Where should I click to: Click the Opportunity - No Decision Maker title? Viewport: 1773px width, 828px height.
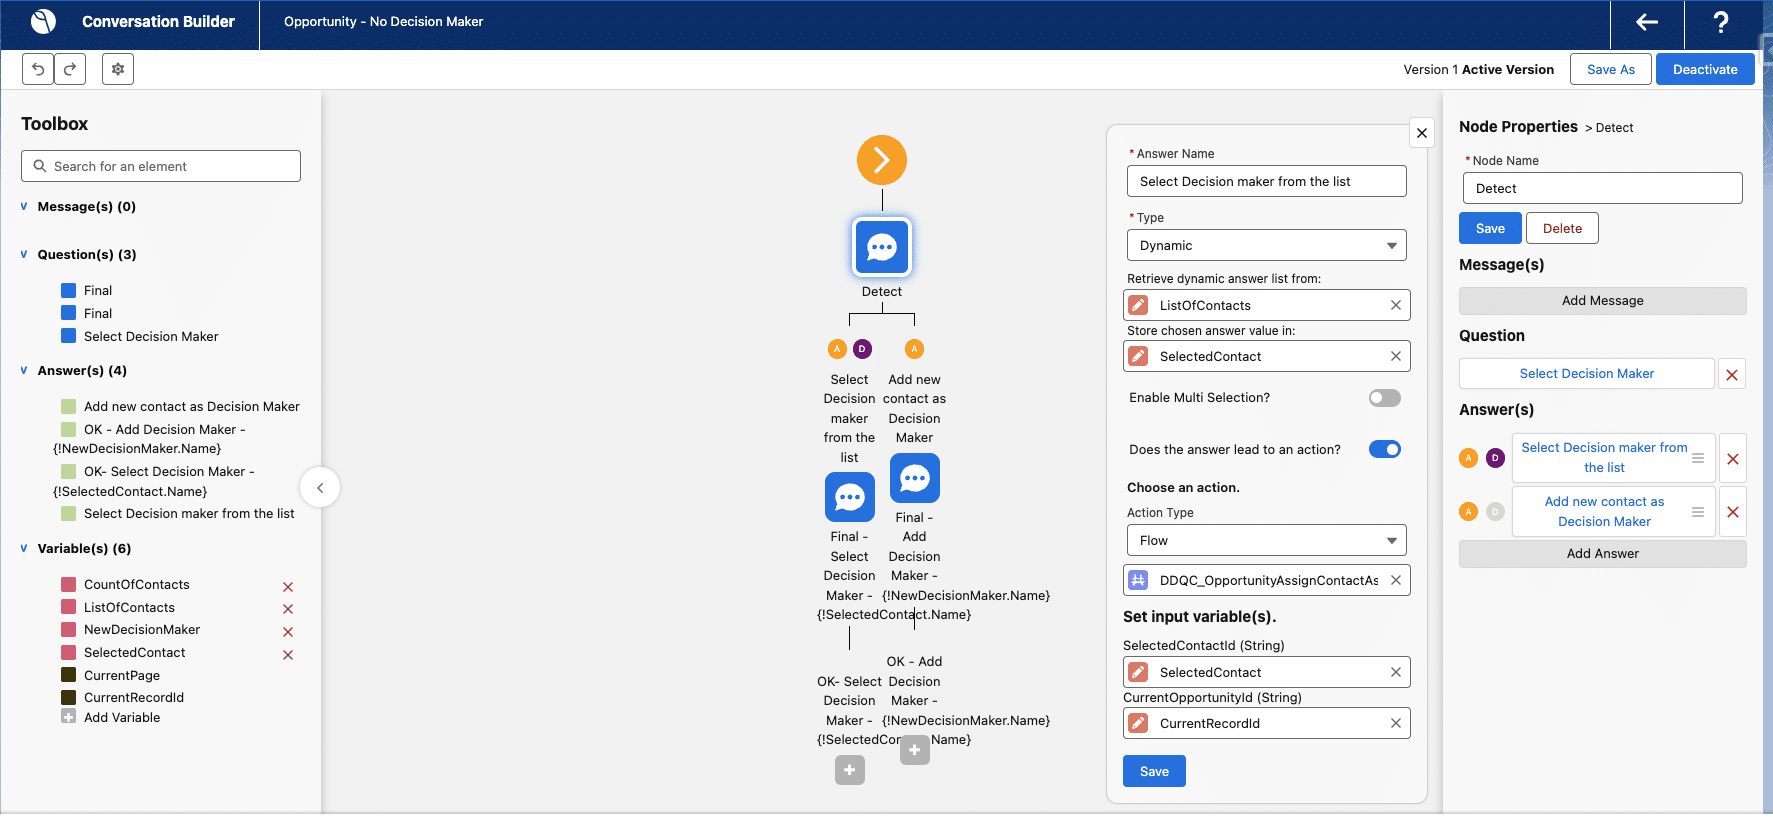point(383,21)
